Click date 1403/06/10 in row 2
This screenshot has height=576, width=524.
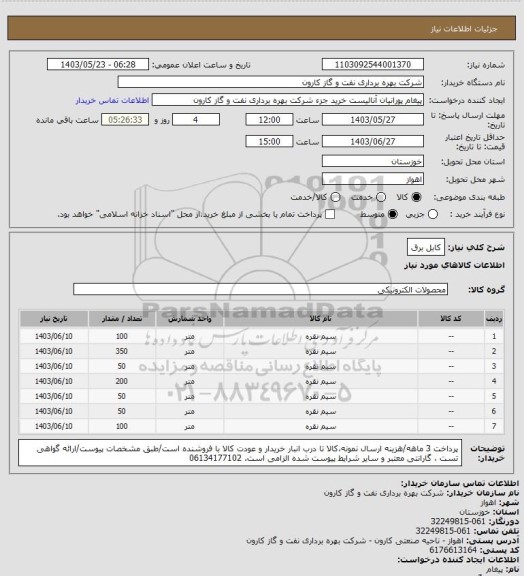(x=54, y=351)
